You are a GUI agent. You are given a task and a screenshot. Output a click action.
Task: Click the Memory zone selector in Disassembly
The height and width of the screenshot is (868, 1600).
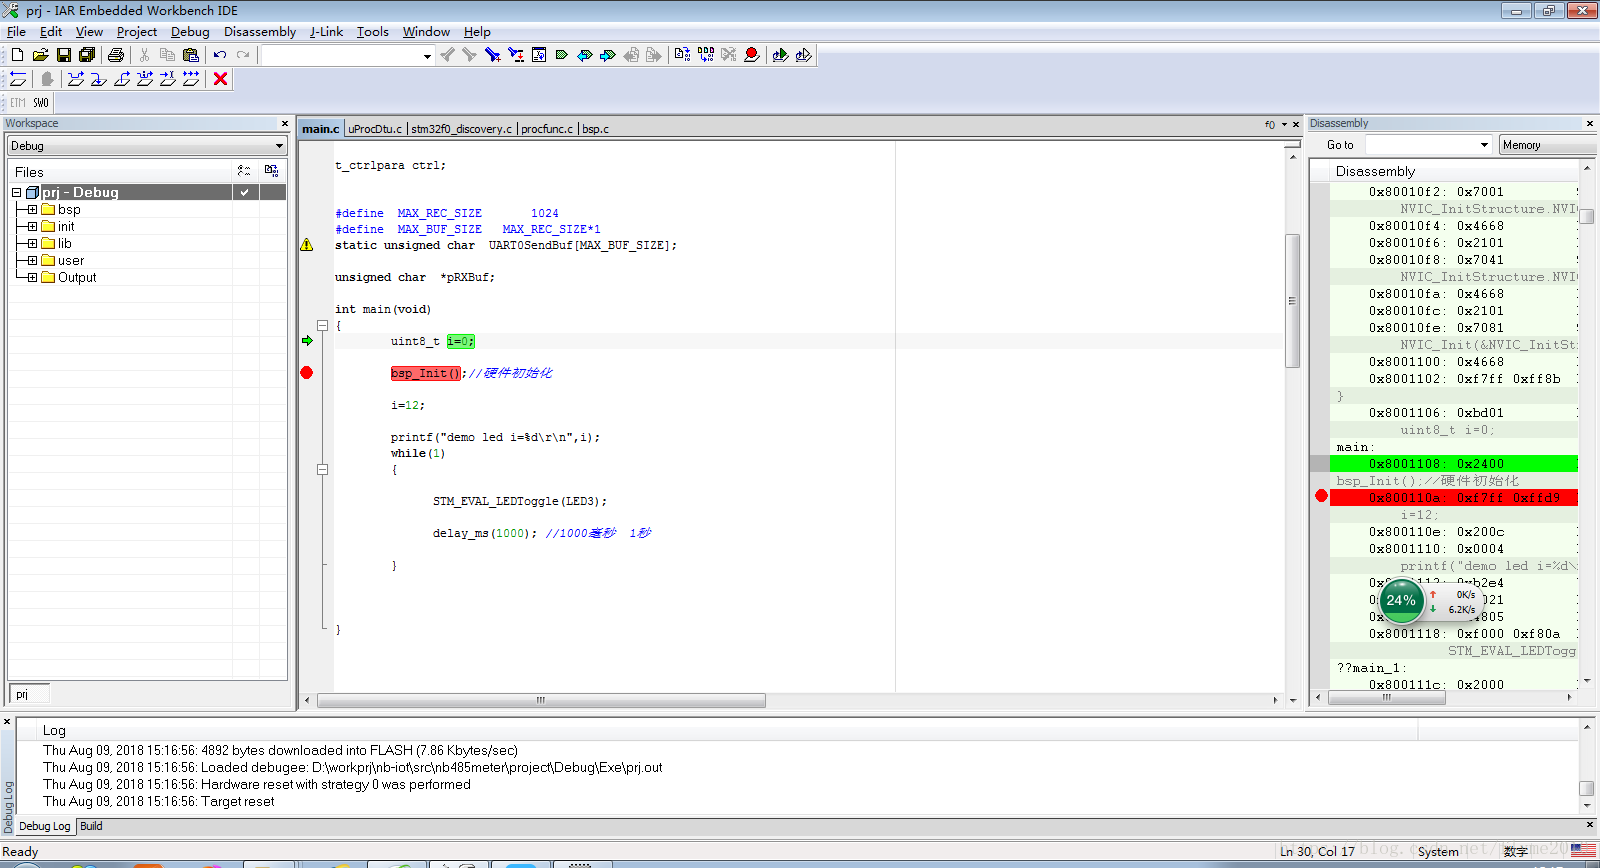[1547, 145]
